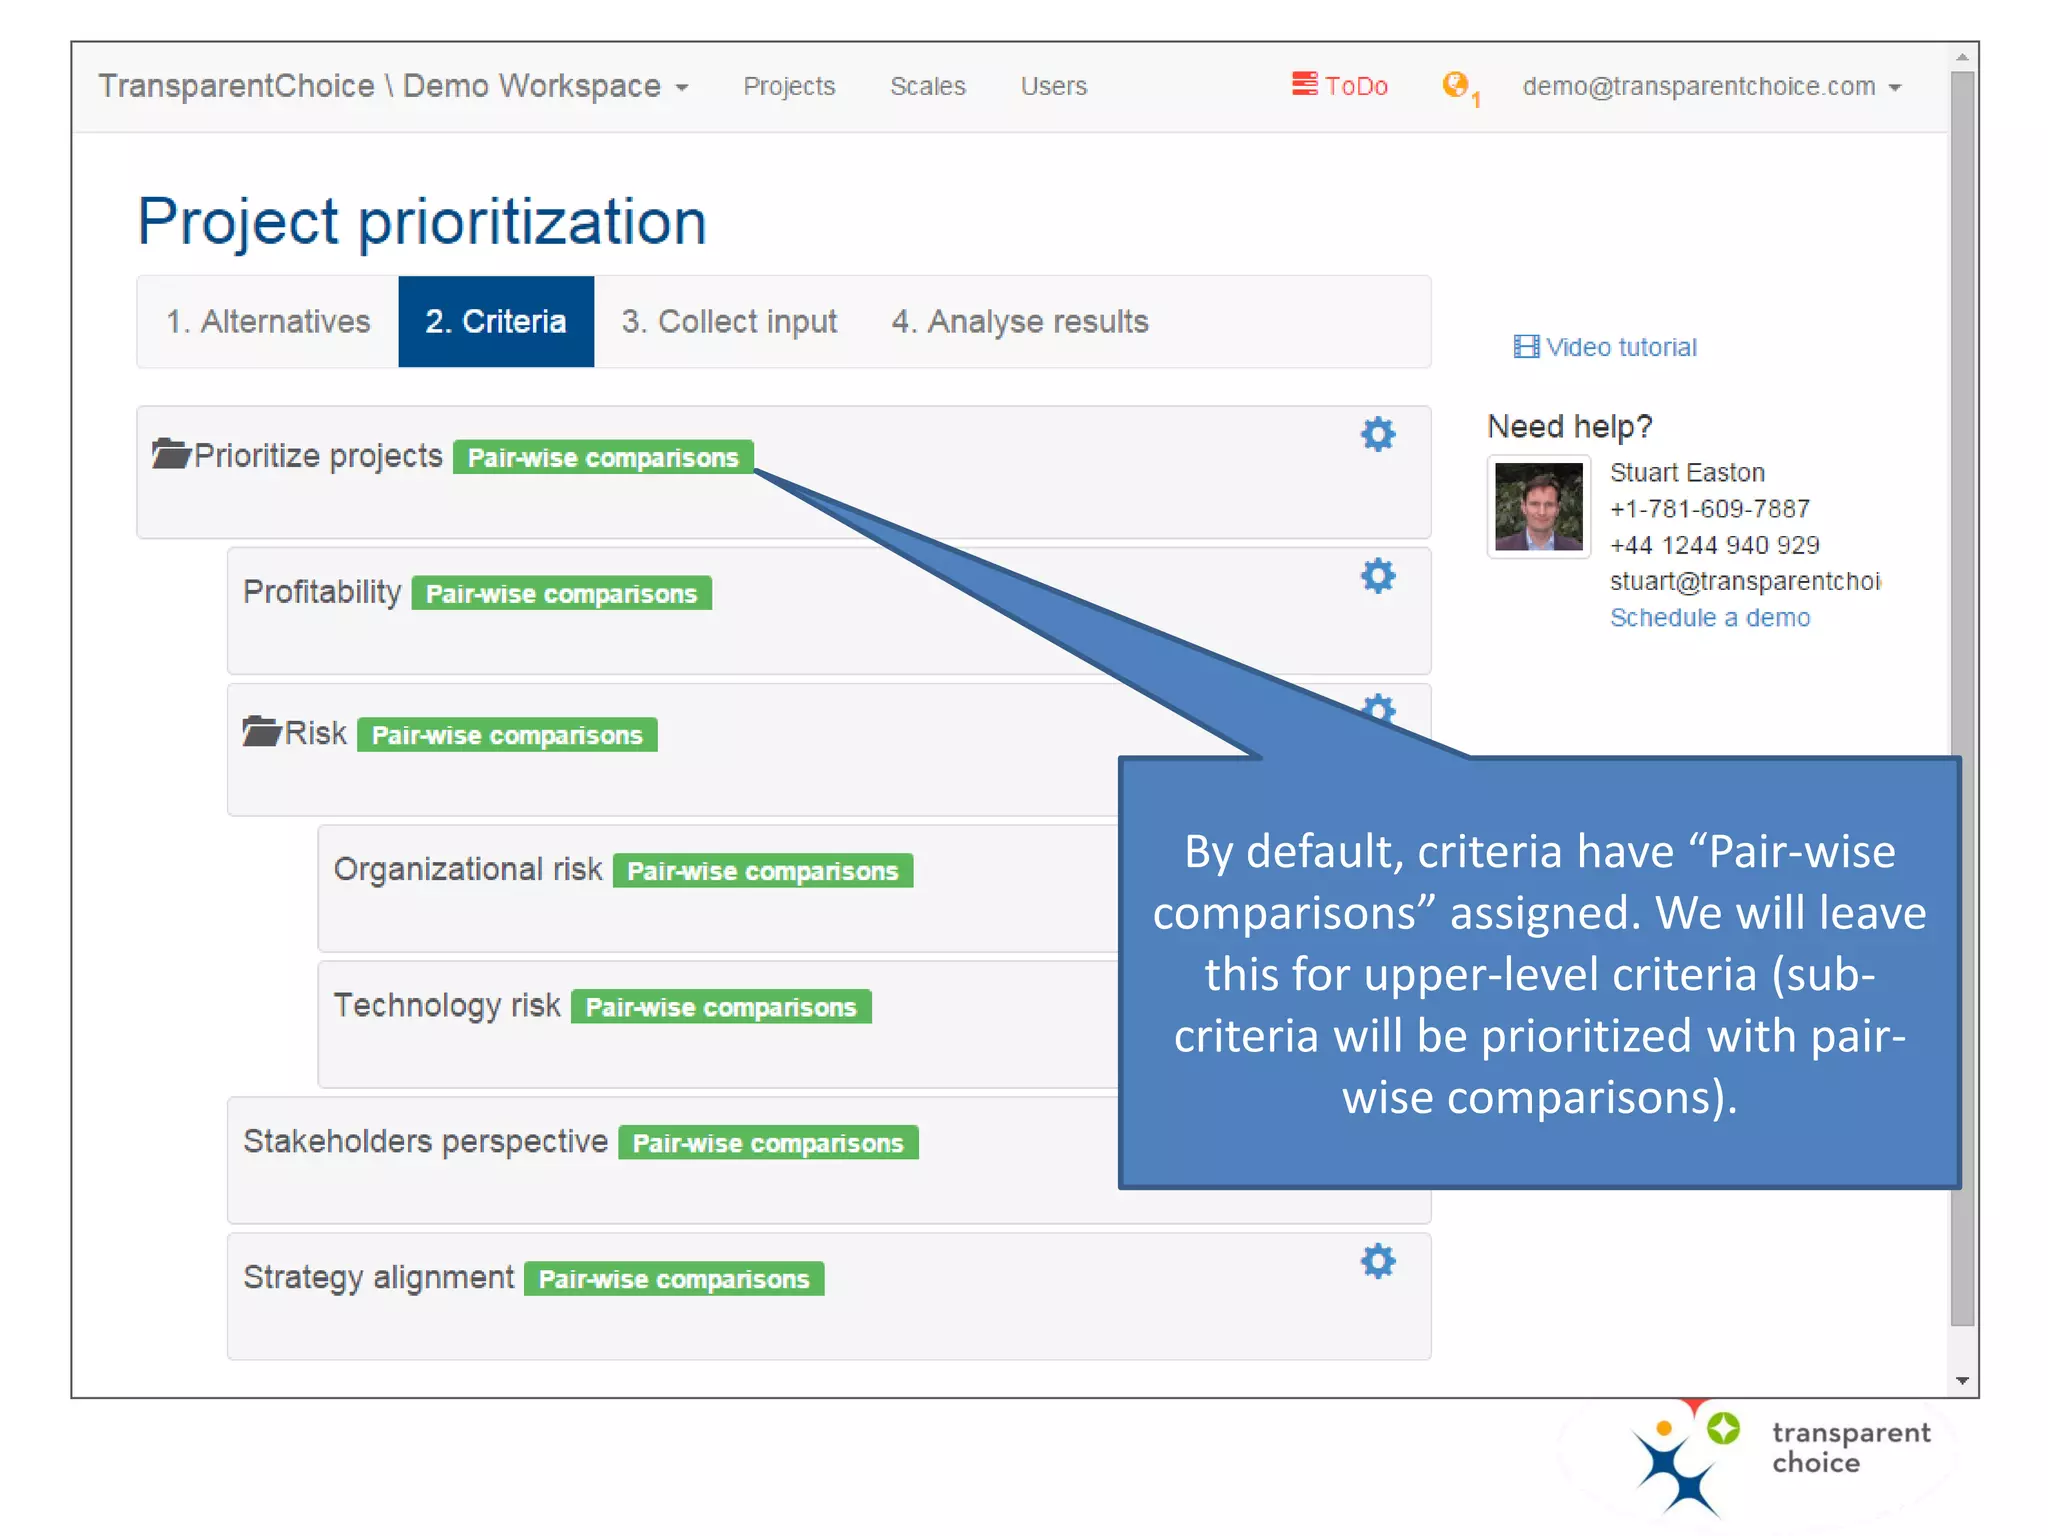
Task: Expand the Demo Workspace dropdown
Action: [x=683, y=87]
